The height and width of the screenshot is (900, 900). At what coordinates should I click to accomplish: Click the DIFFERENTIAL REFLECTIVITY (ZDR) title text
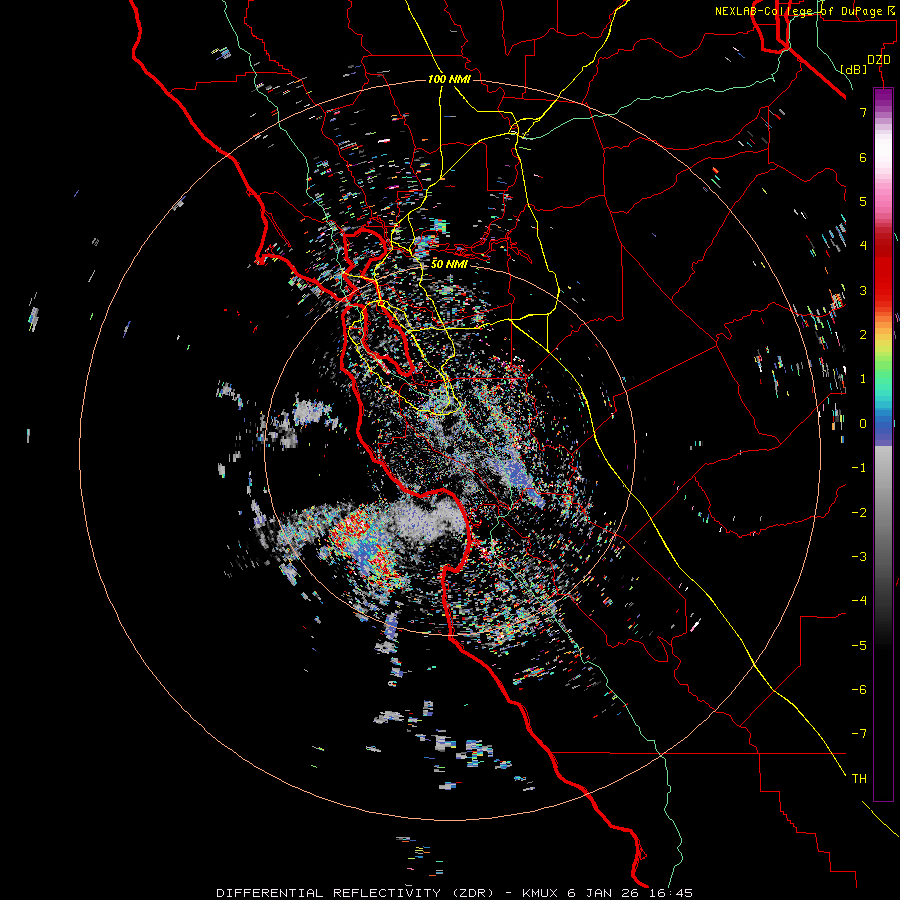click(355, 893)
